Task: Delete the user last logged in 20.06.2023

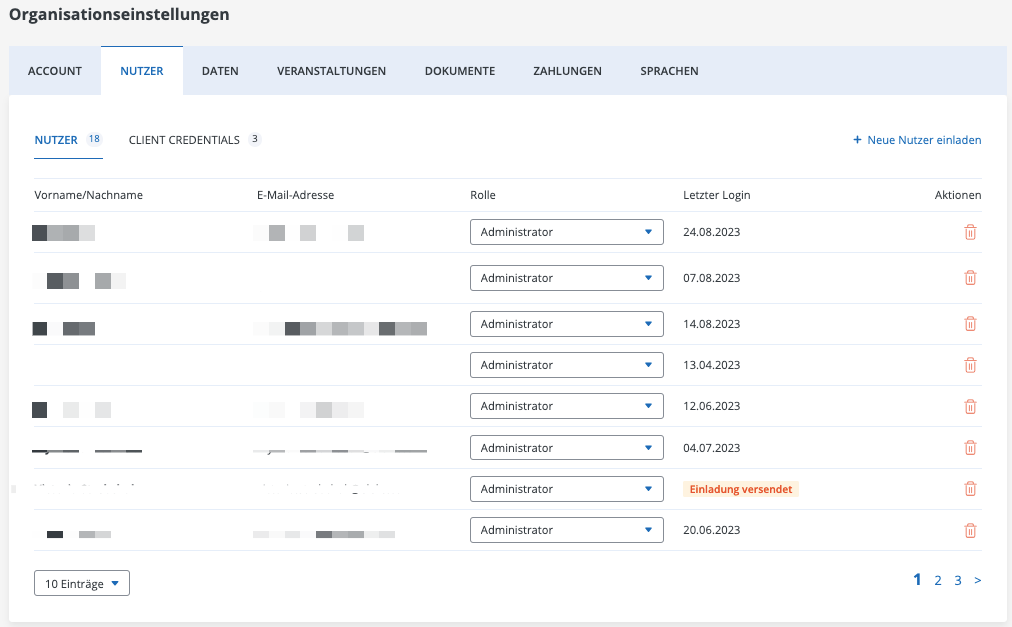Action: 969,531
